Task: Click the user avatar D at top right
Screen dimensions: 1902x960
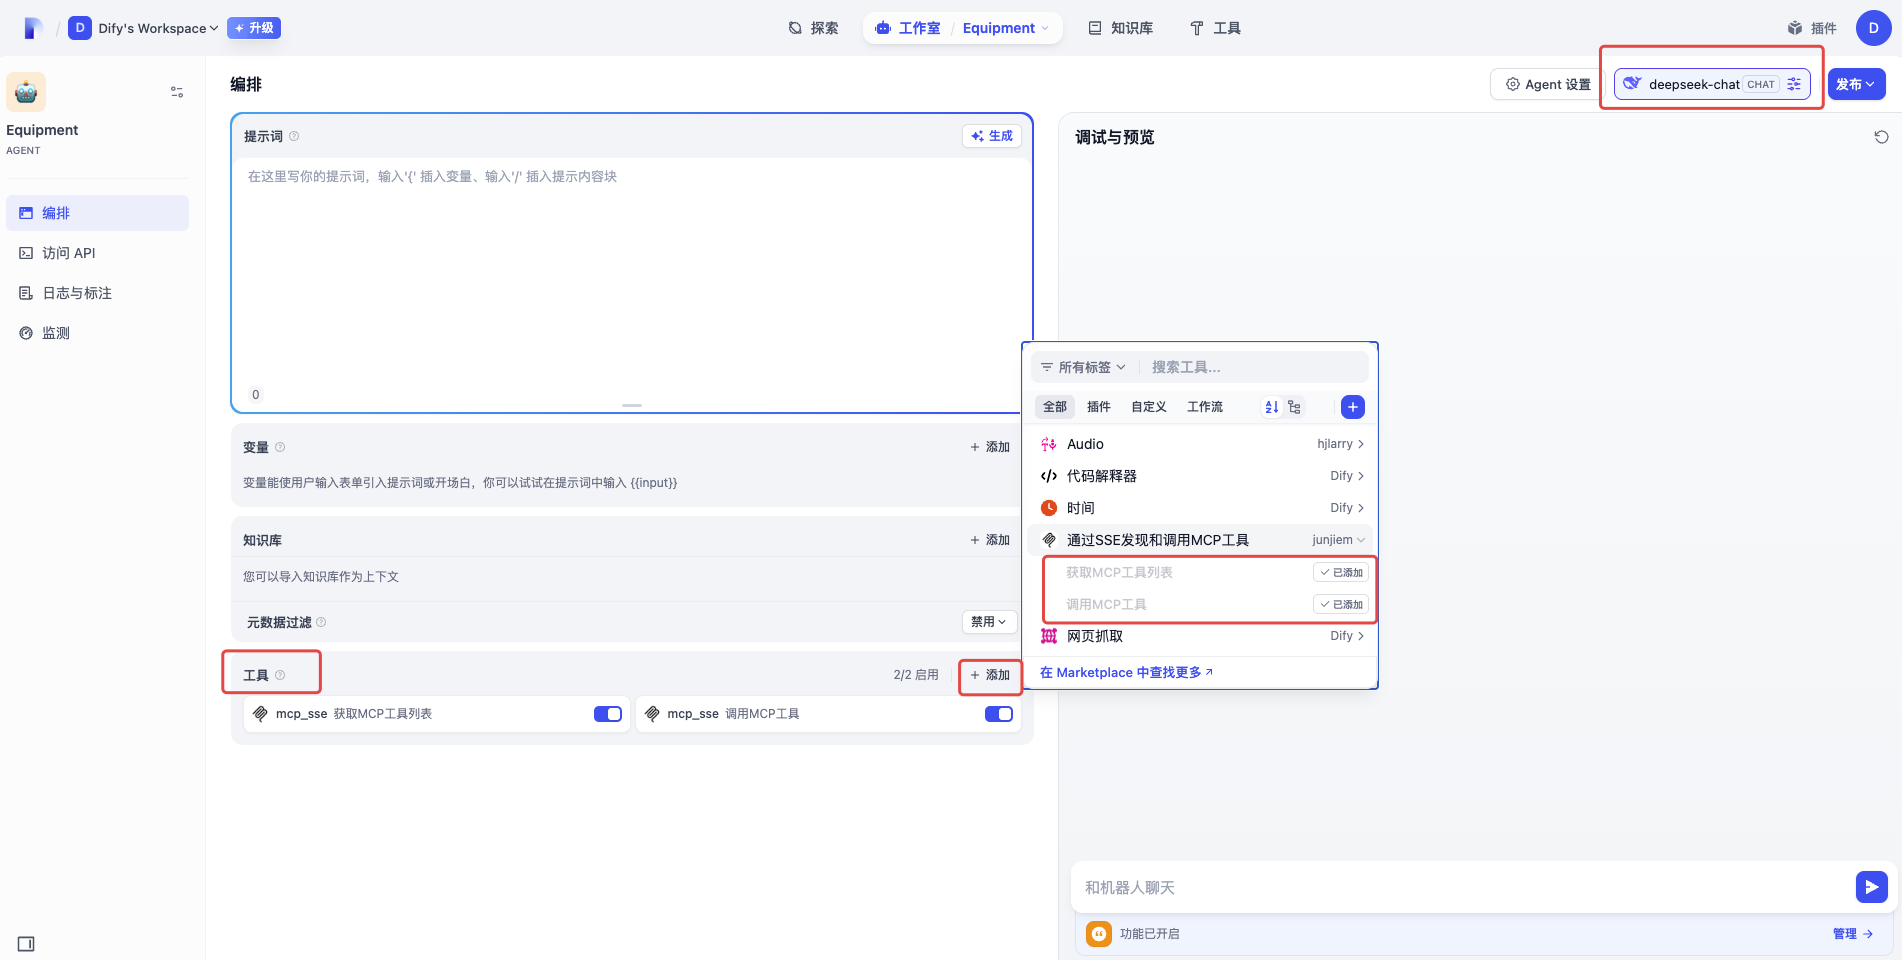Action: (1873, 28)
